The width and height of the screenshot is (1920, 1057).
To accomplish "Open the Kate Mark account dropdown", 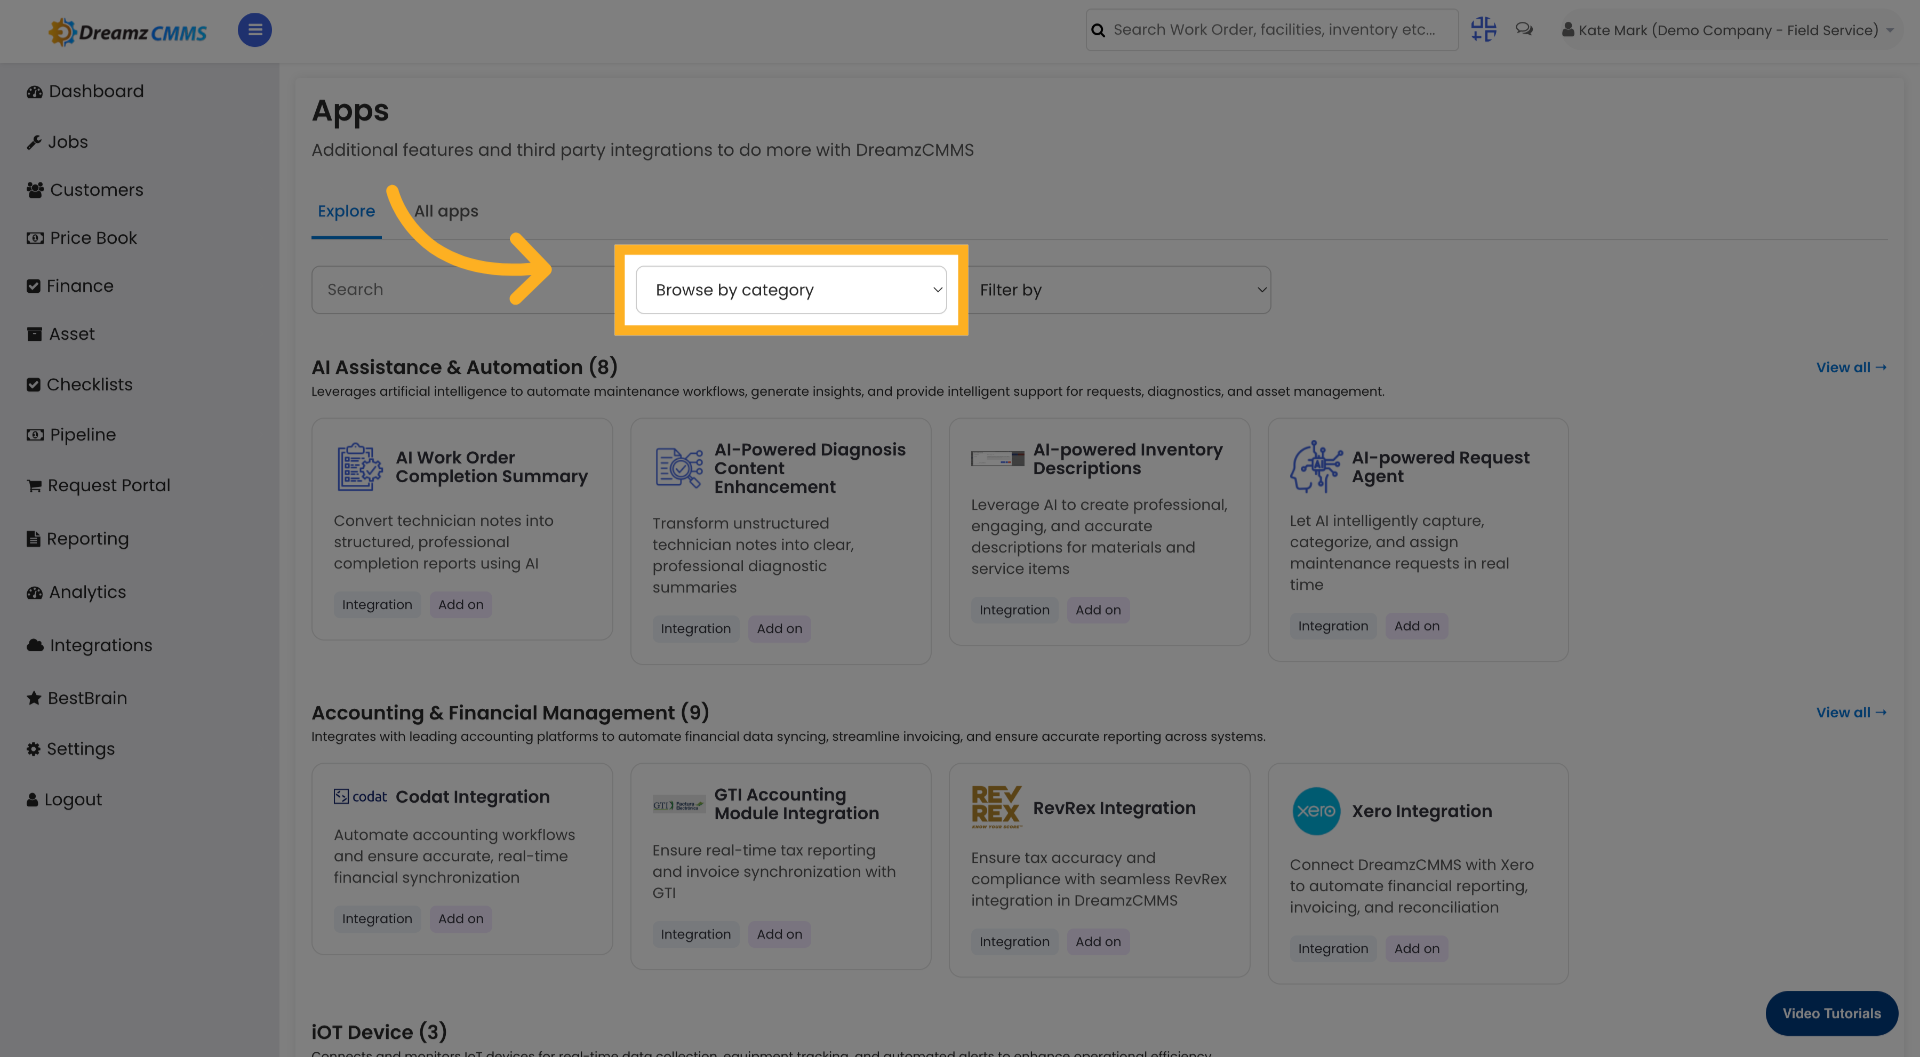I will coord(1727,29).
